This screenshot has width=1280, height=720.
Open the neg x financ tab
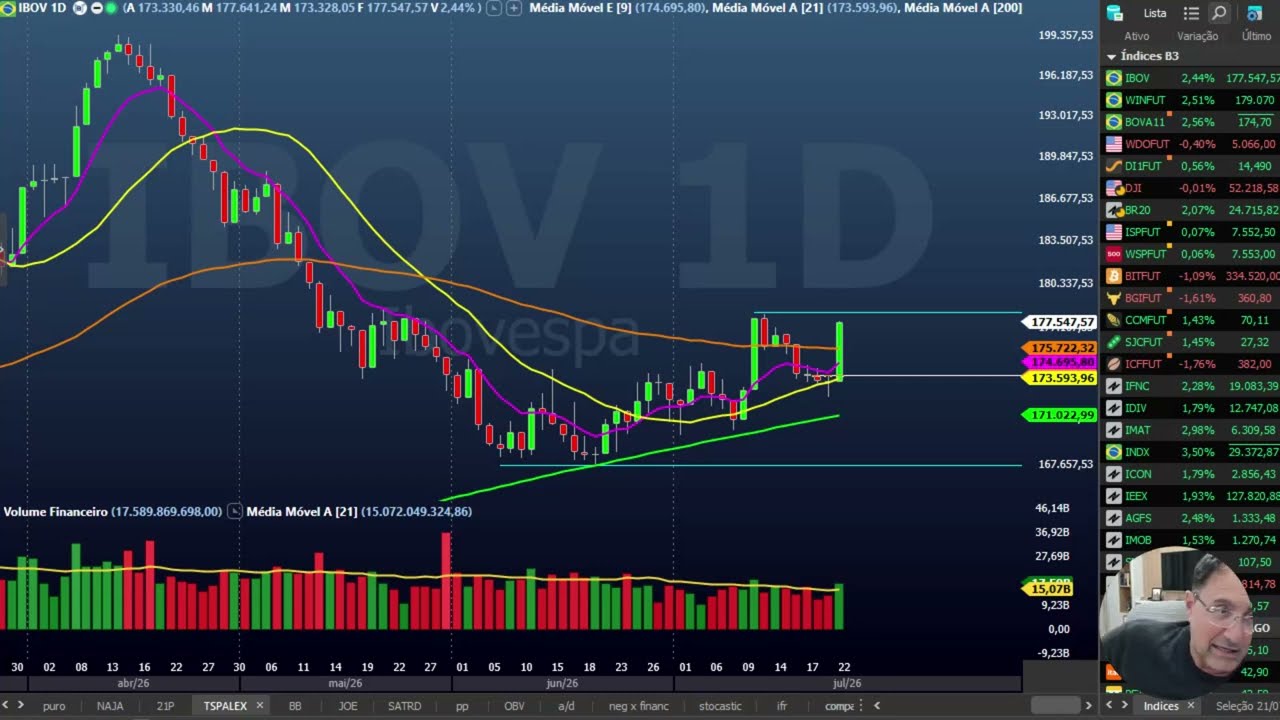(x=638, y=706)
